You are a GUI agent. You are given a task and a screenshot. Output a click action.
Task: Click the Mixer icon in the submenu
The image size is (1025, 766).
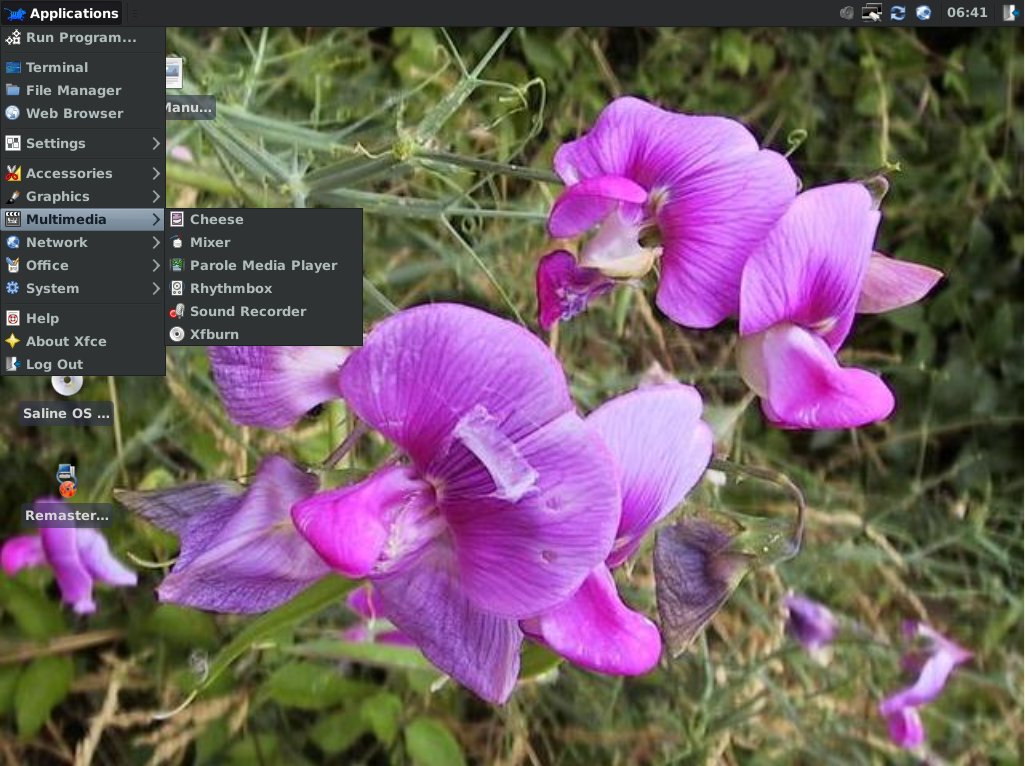[x=176, y=242]
